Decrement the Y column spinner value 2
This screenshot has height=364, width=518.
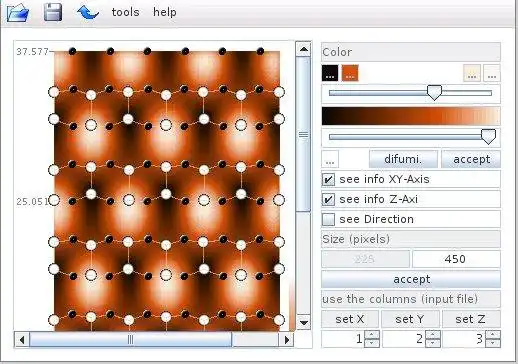(x=432, y=343)
